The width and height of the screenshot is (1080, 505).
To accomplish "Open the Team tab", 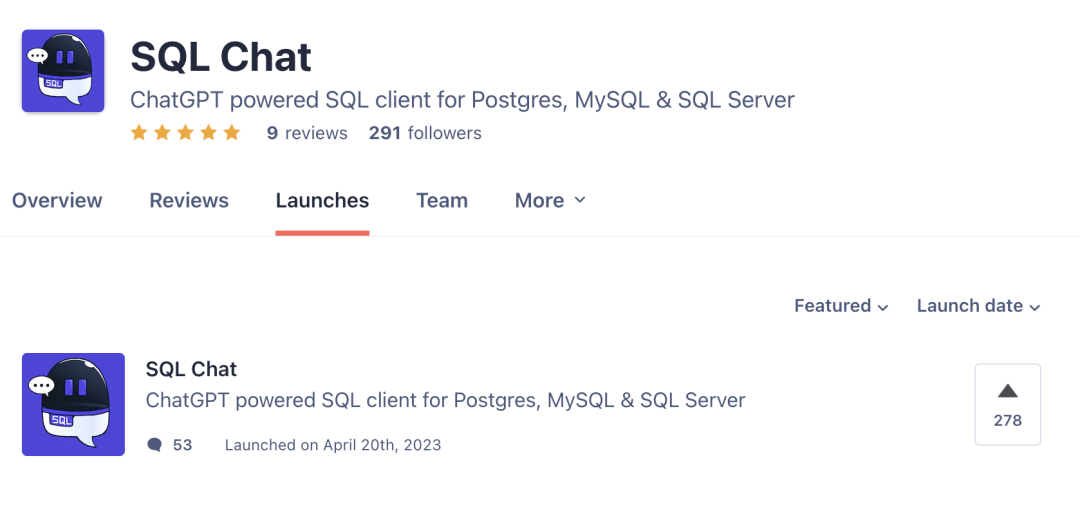I will point(442,200).
